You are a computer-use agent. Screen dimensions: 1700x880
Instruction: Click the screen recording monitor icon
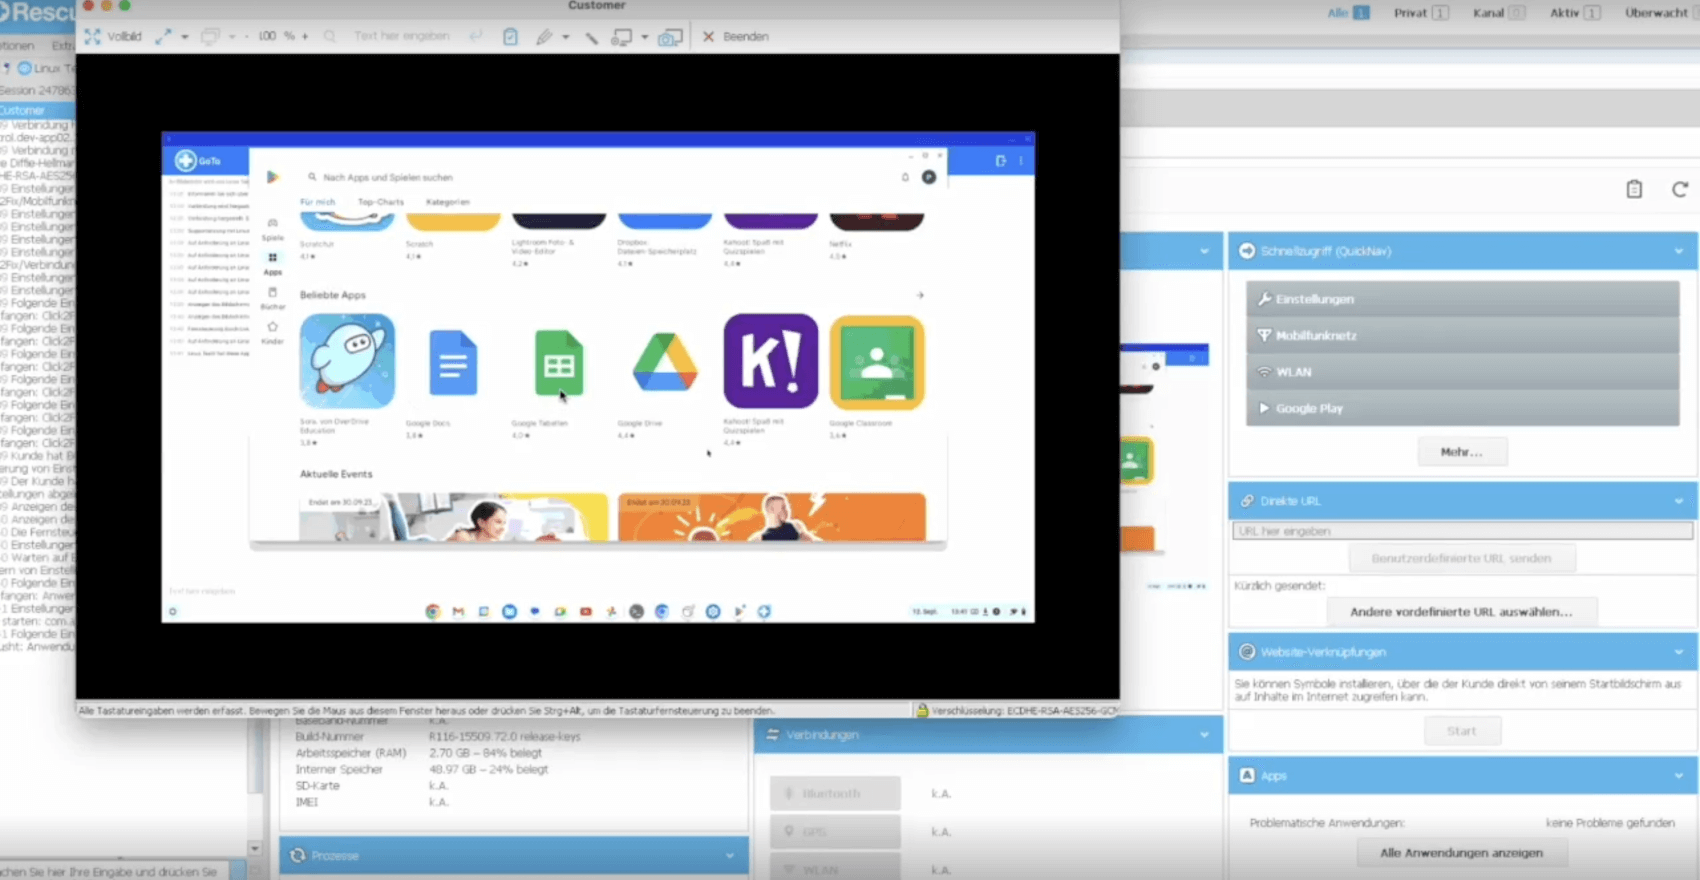[622, 36]
